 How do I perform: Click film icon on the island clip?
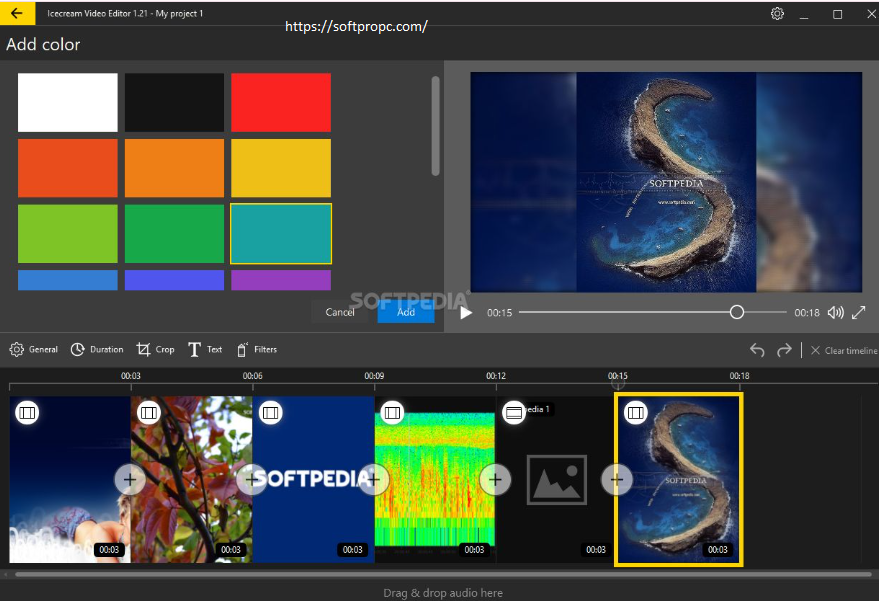click(635, 413)
